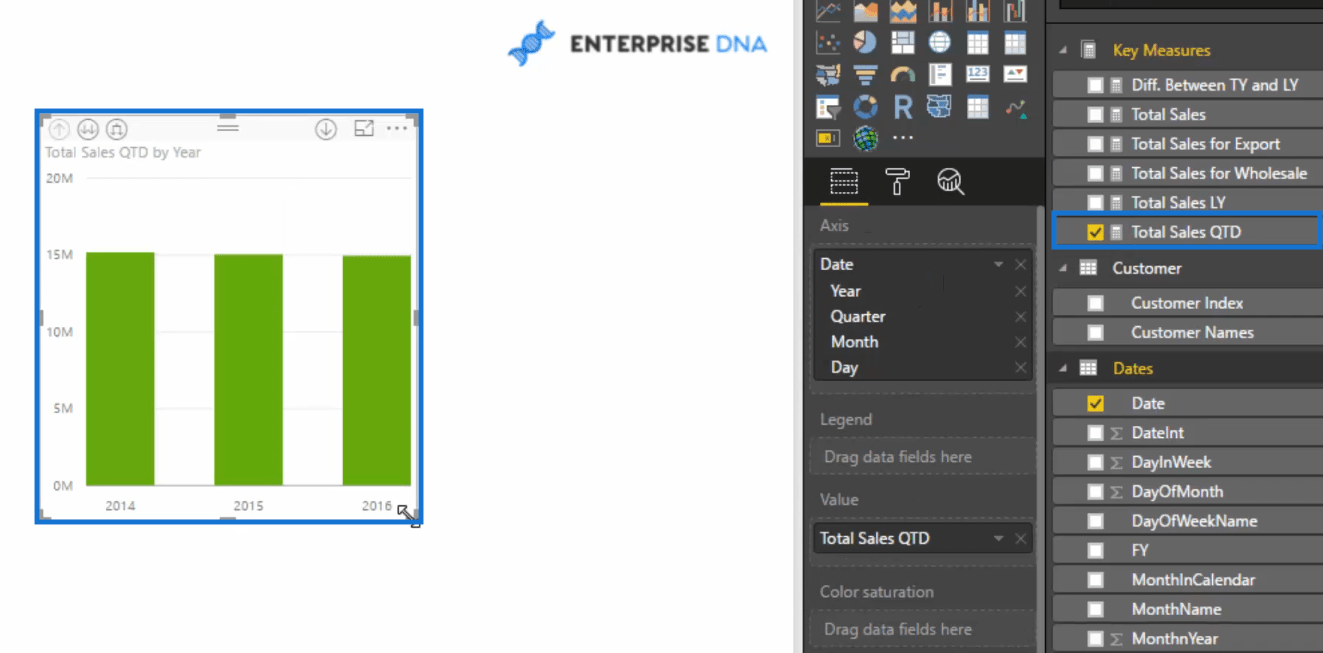Select the KPI visualization icon
Screen dimensions: 1323x653
pyautogui.click(x=1015, y=75)
